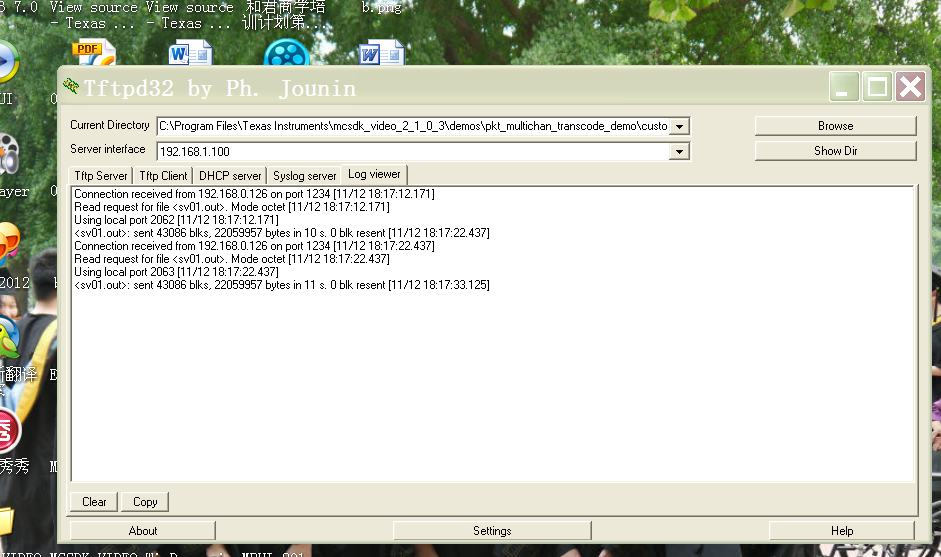
Task: Select log line 'Using local port 2063'
Action: 176,272
